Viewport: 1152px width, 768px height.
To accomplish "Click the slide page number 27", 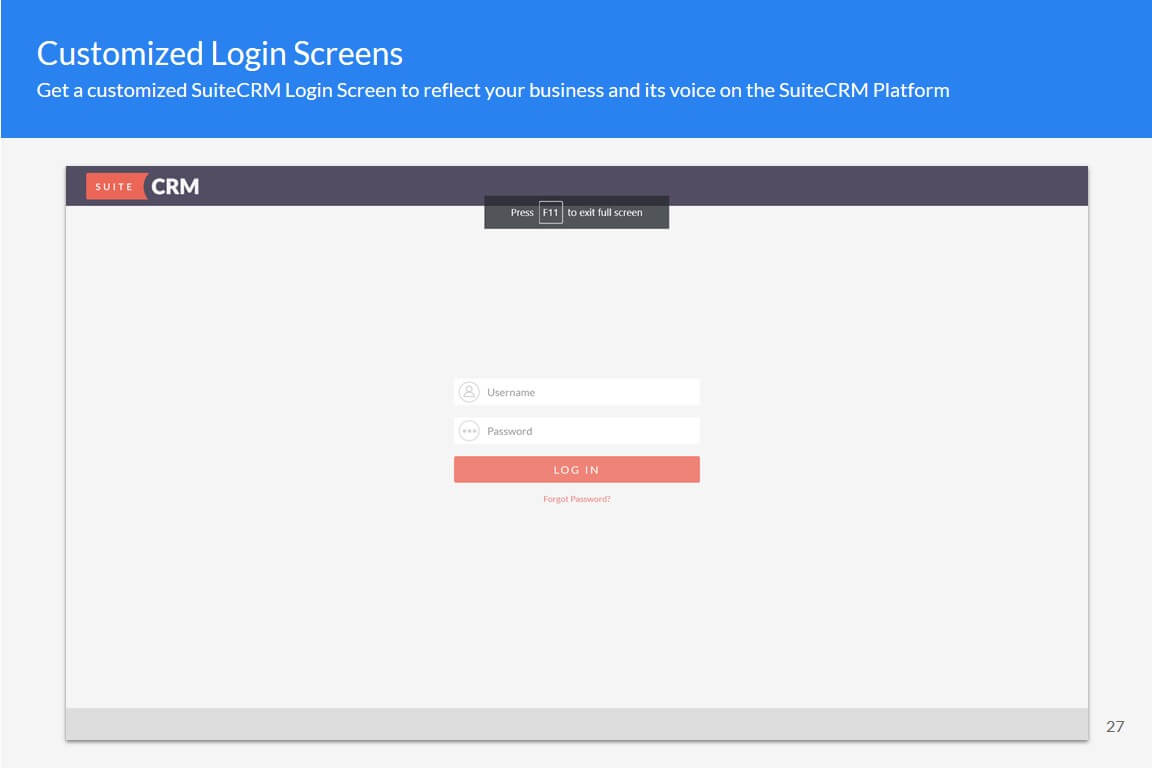I will [1115, 726].
